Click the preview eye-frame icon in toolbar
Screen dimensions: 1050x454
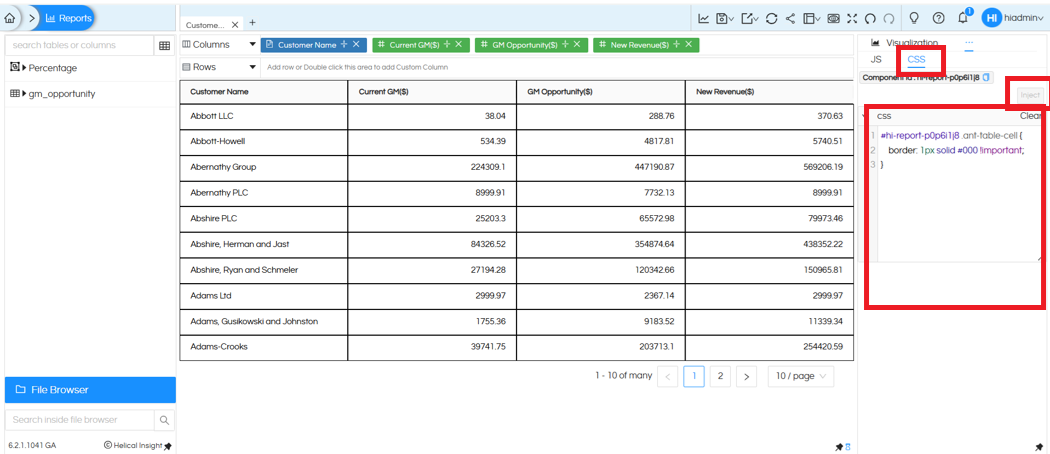pyautogui.click(x=834, y=19)
